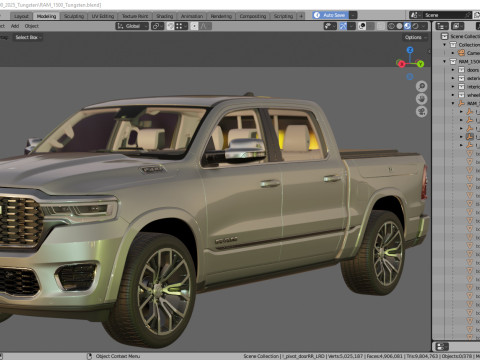Open the Sculpting workspace tab
This screenshot has height=360, width=480.
click(74, 16)
